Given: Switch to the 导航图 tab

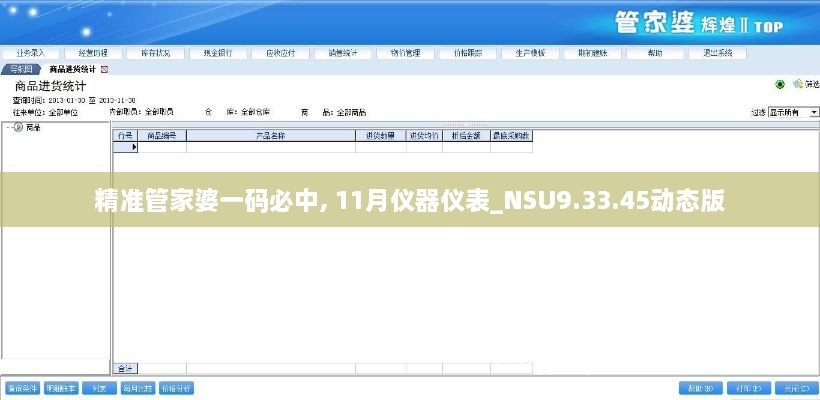Looking at the screenshot, I should [21, 69].
